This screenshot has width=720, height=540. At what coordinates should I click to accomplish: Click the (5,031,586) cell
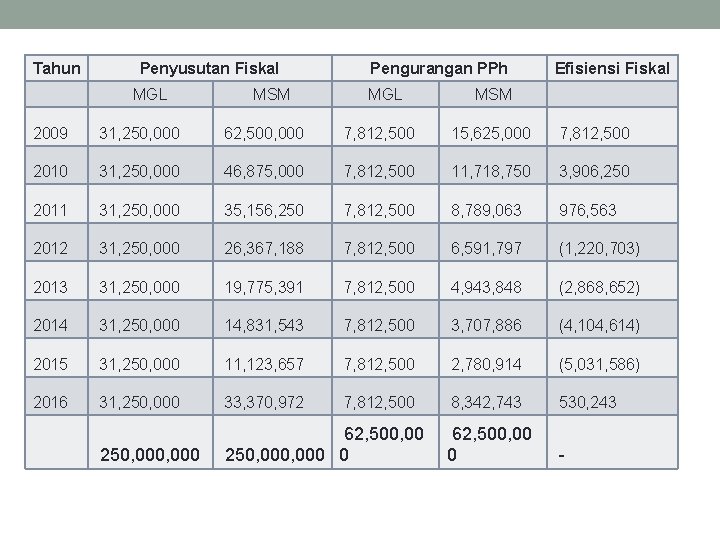coord(600,364)
